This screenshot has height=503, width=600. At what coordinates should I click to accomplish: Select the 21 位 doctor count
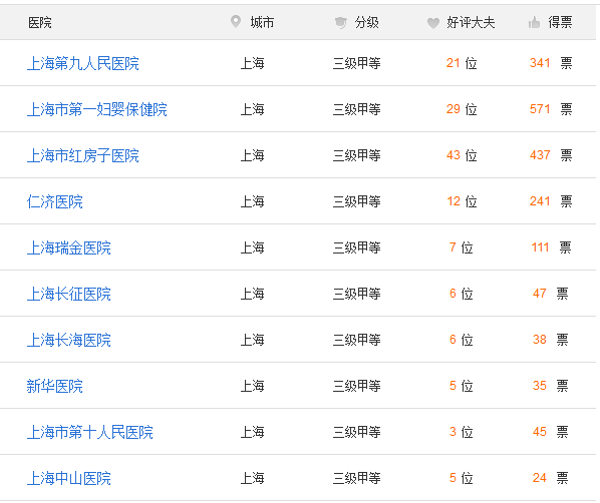461,63
